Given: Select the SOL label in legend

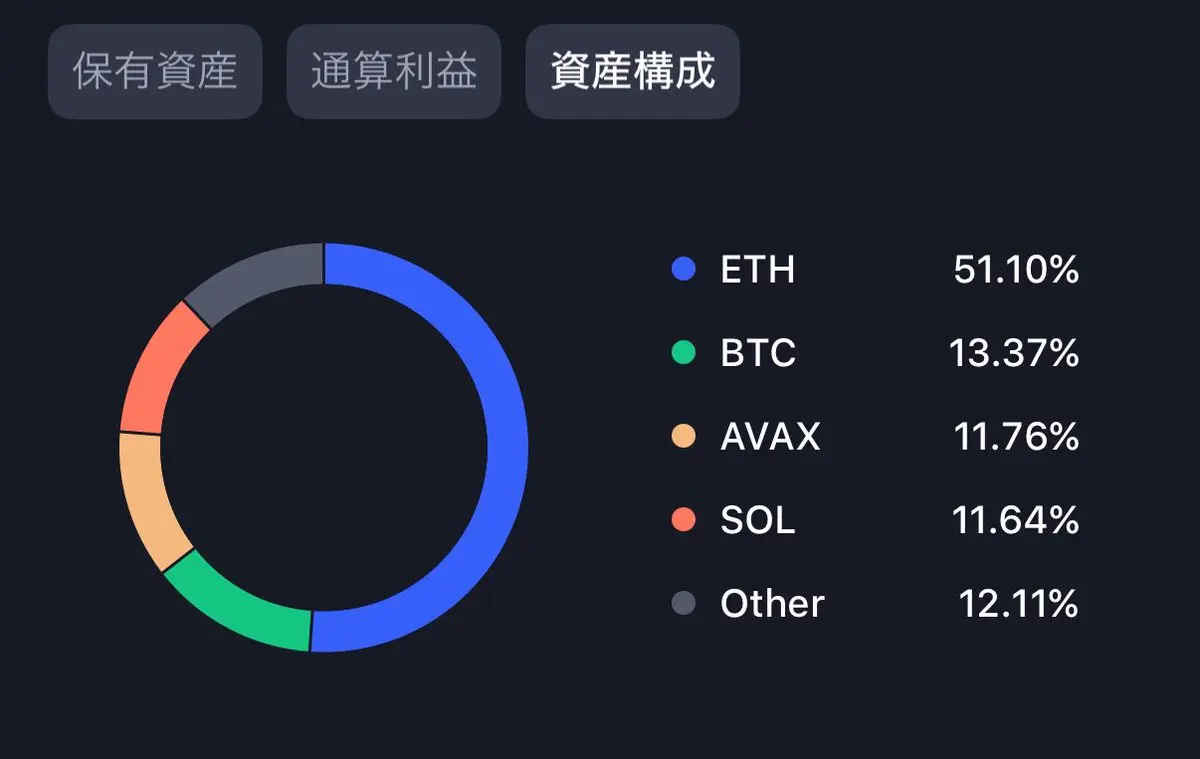Looking at the screenshot, I should pyautogui.click(x=758, y=520).
